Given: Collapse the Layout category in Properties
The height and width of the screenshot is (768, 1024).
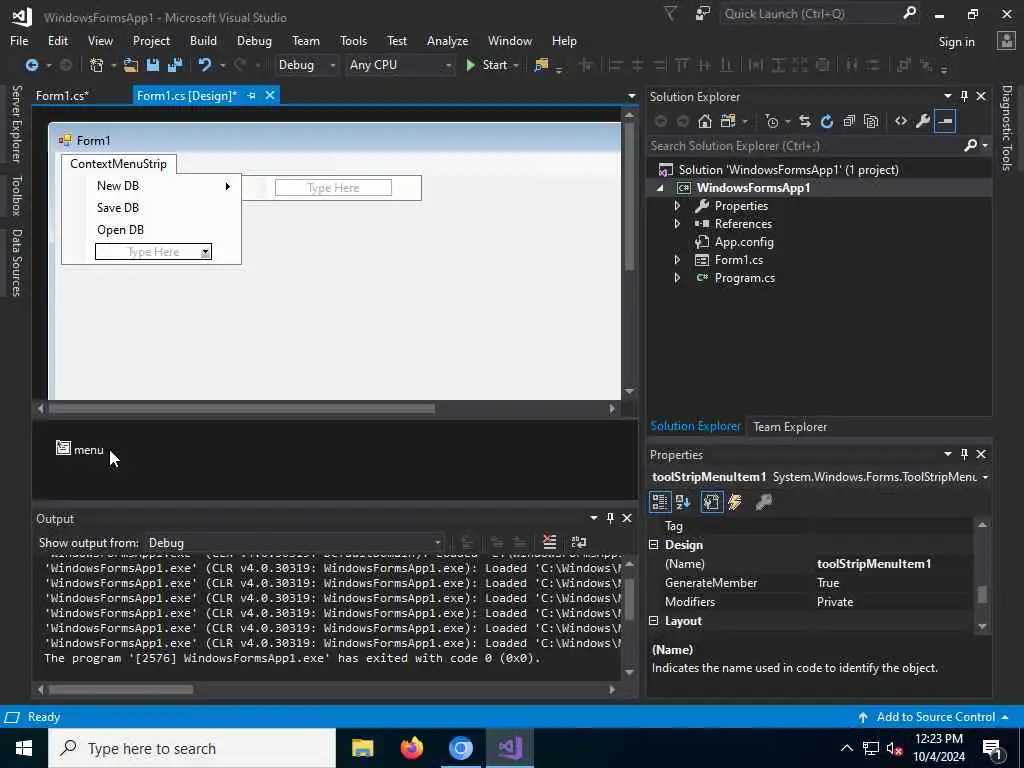Looking at the screenshot, I should click(x=654, y=620).
